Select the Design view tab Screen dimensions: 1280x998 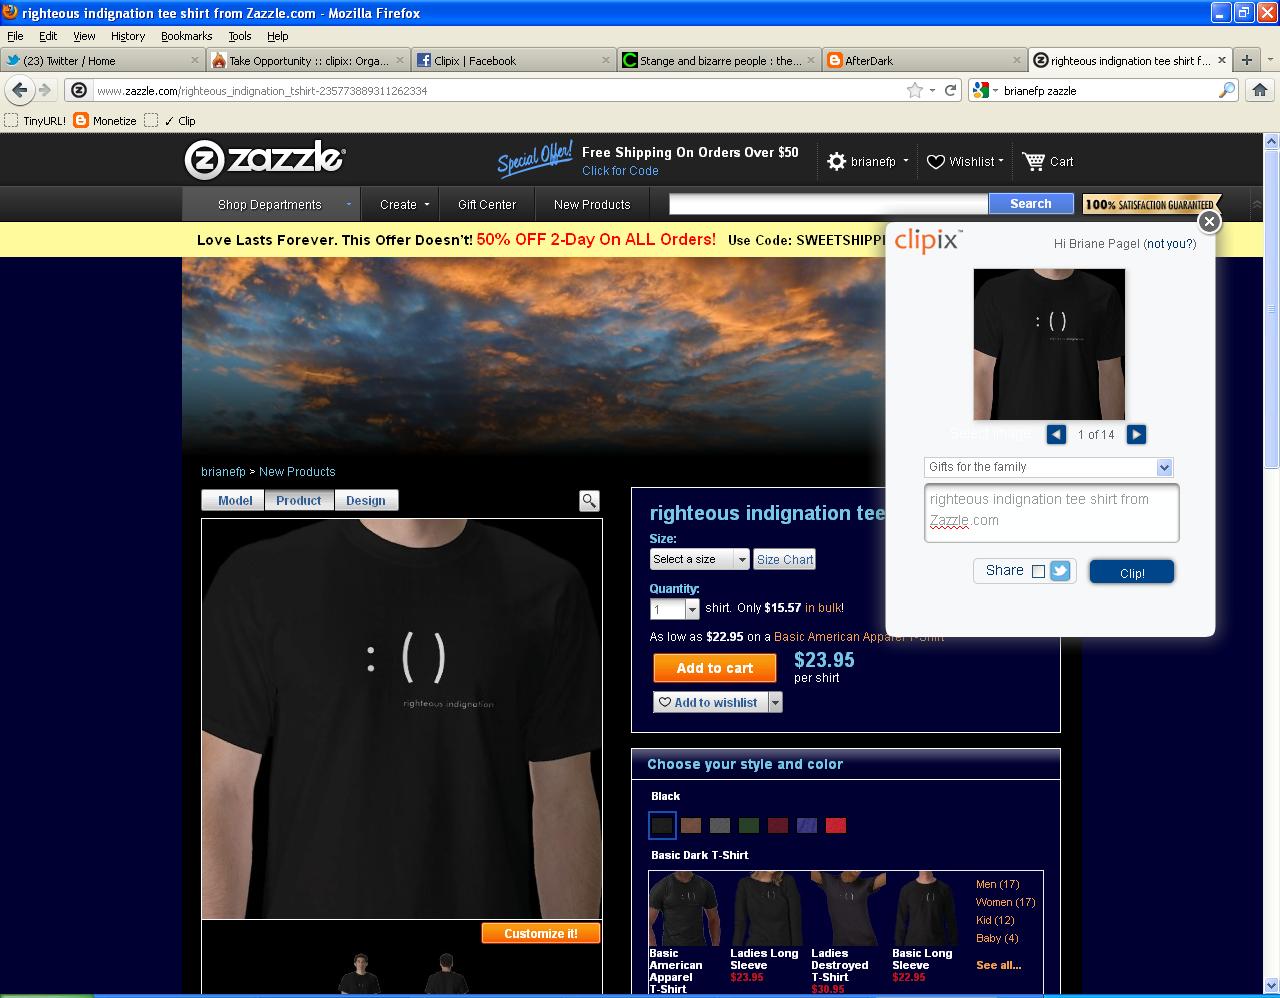tap(365, 500)
